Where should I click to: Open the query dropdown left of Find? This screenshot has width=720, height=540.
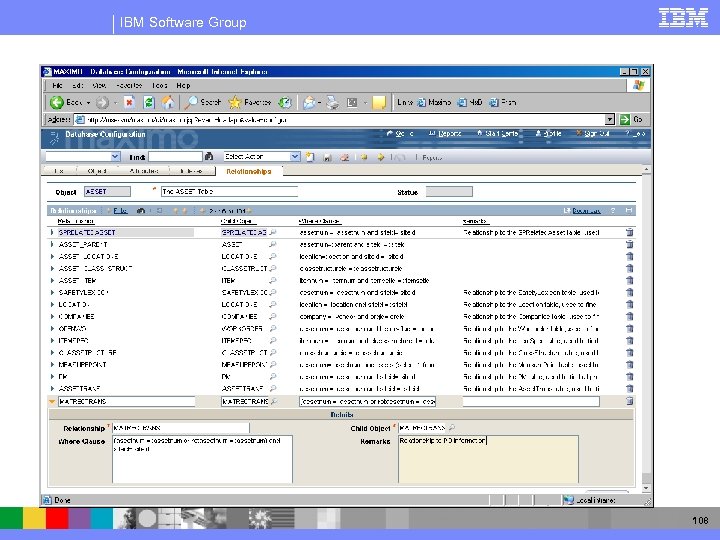click(115, 157)
